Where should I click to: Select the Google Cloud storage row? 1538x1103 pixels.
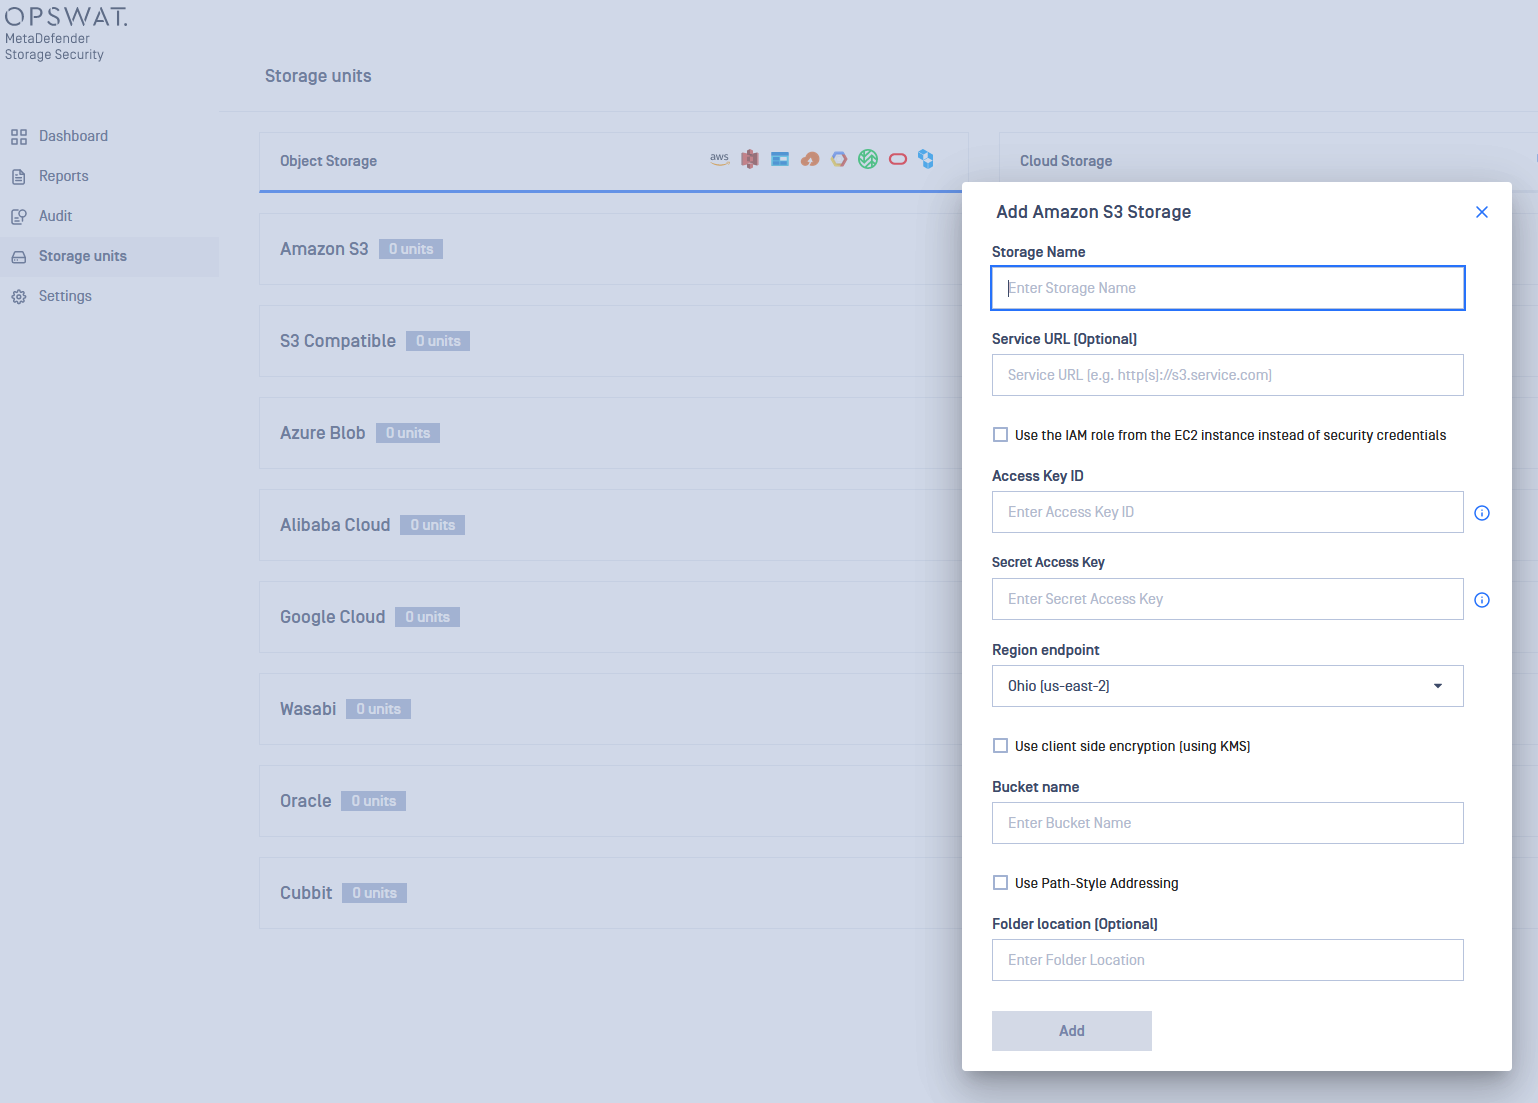(x=610, y=617)
